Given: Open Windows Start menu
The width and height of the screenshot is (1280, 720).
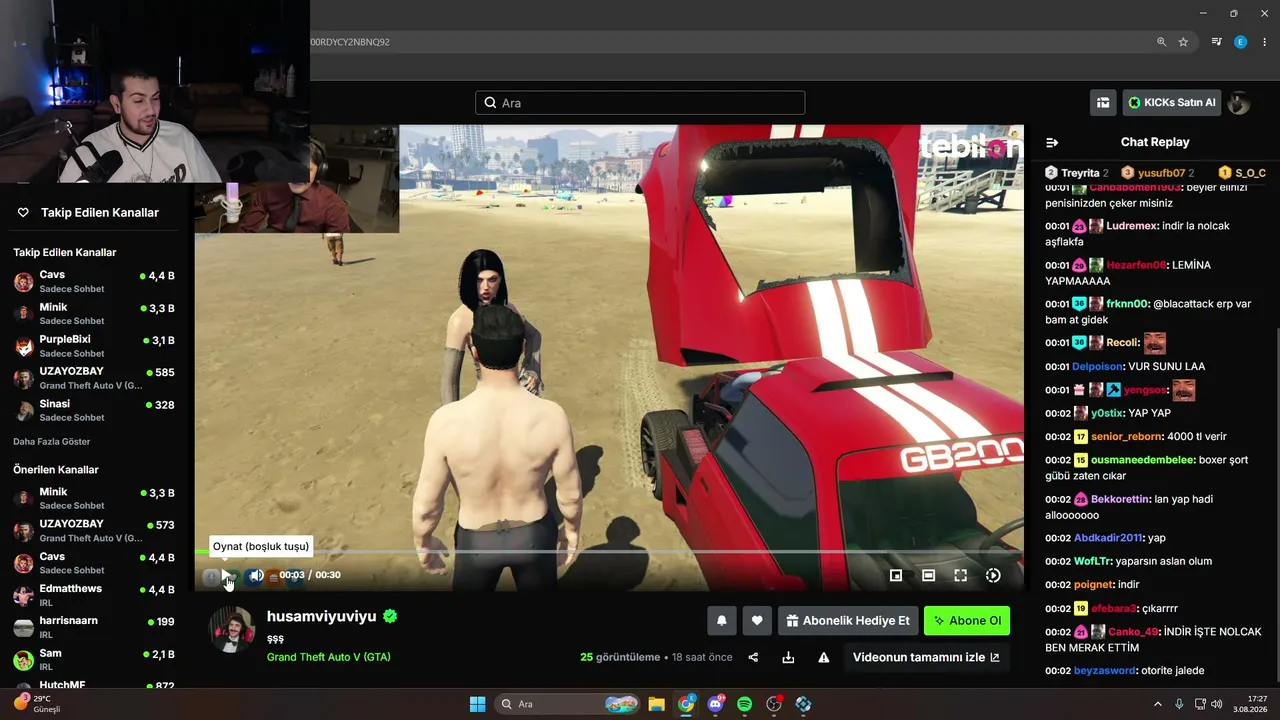Looking at the screenshot, I should point(477,704).
